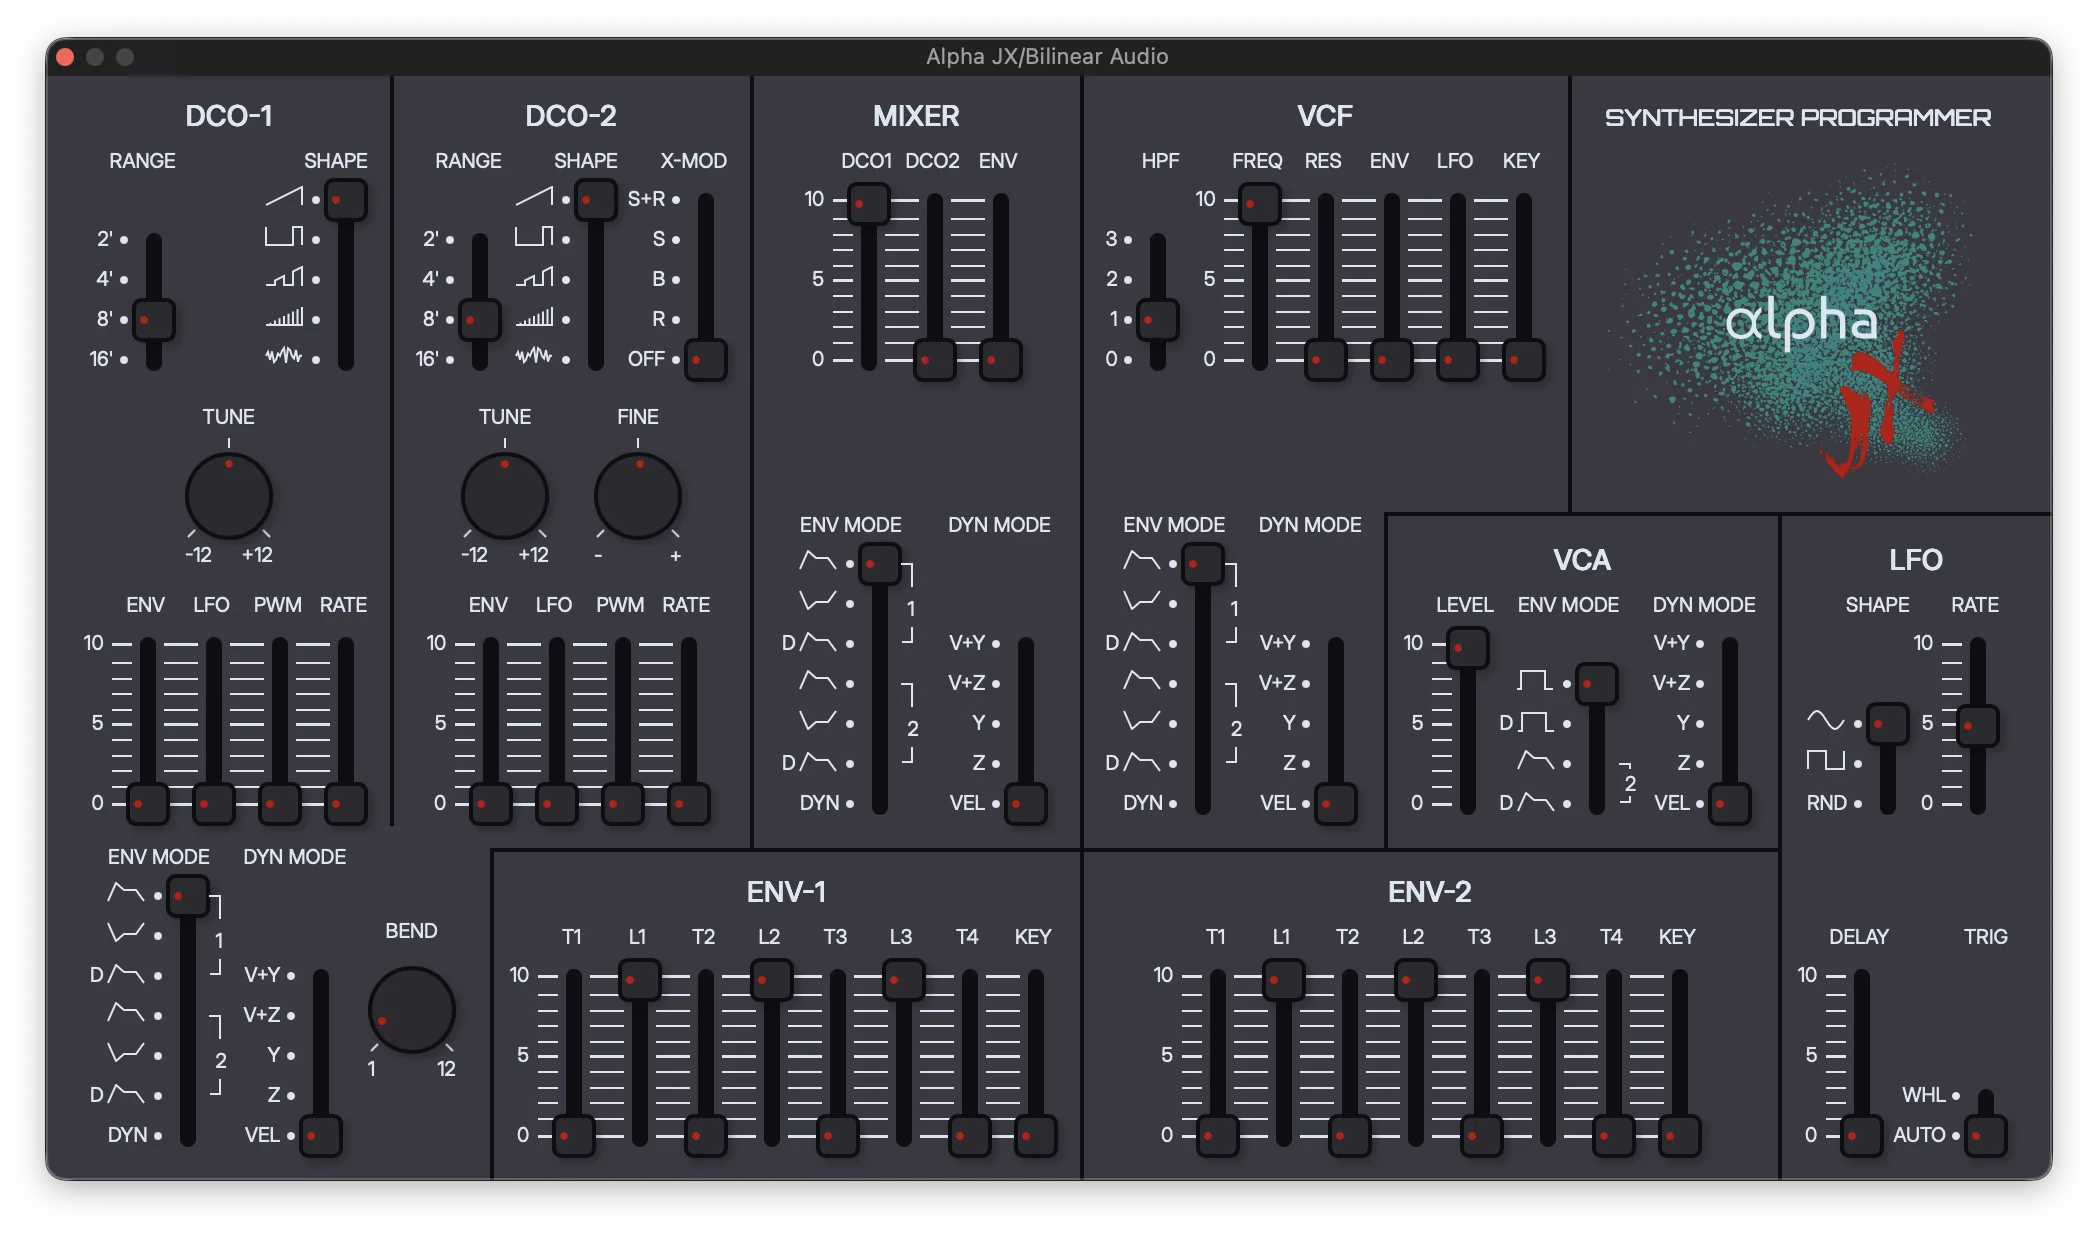2098x1234 pixels.
Task: Click the LFO RATE slider handle
Action: click(1977, 726)
